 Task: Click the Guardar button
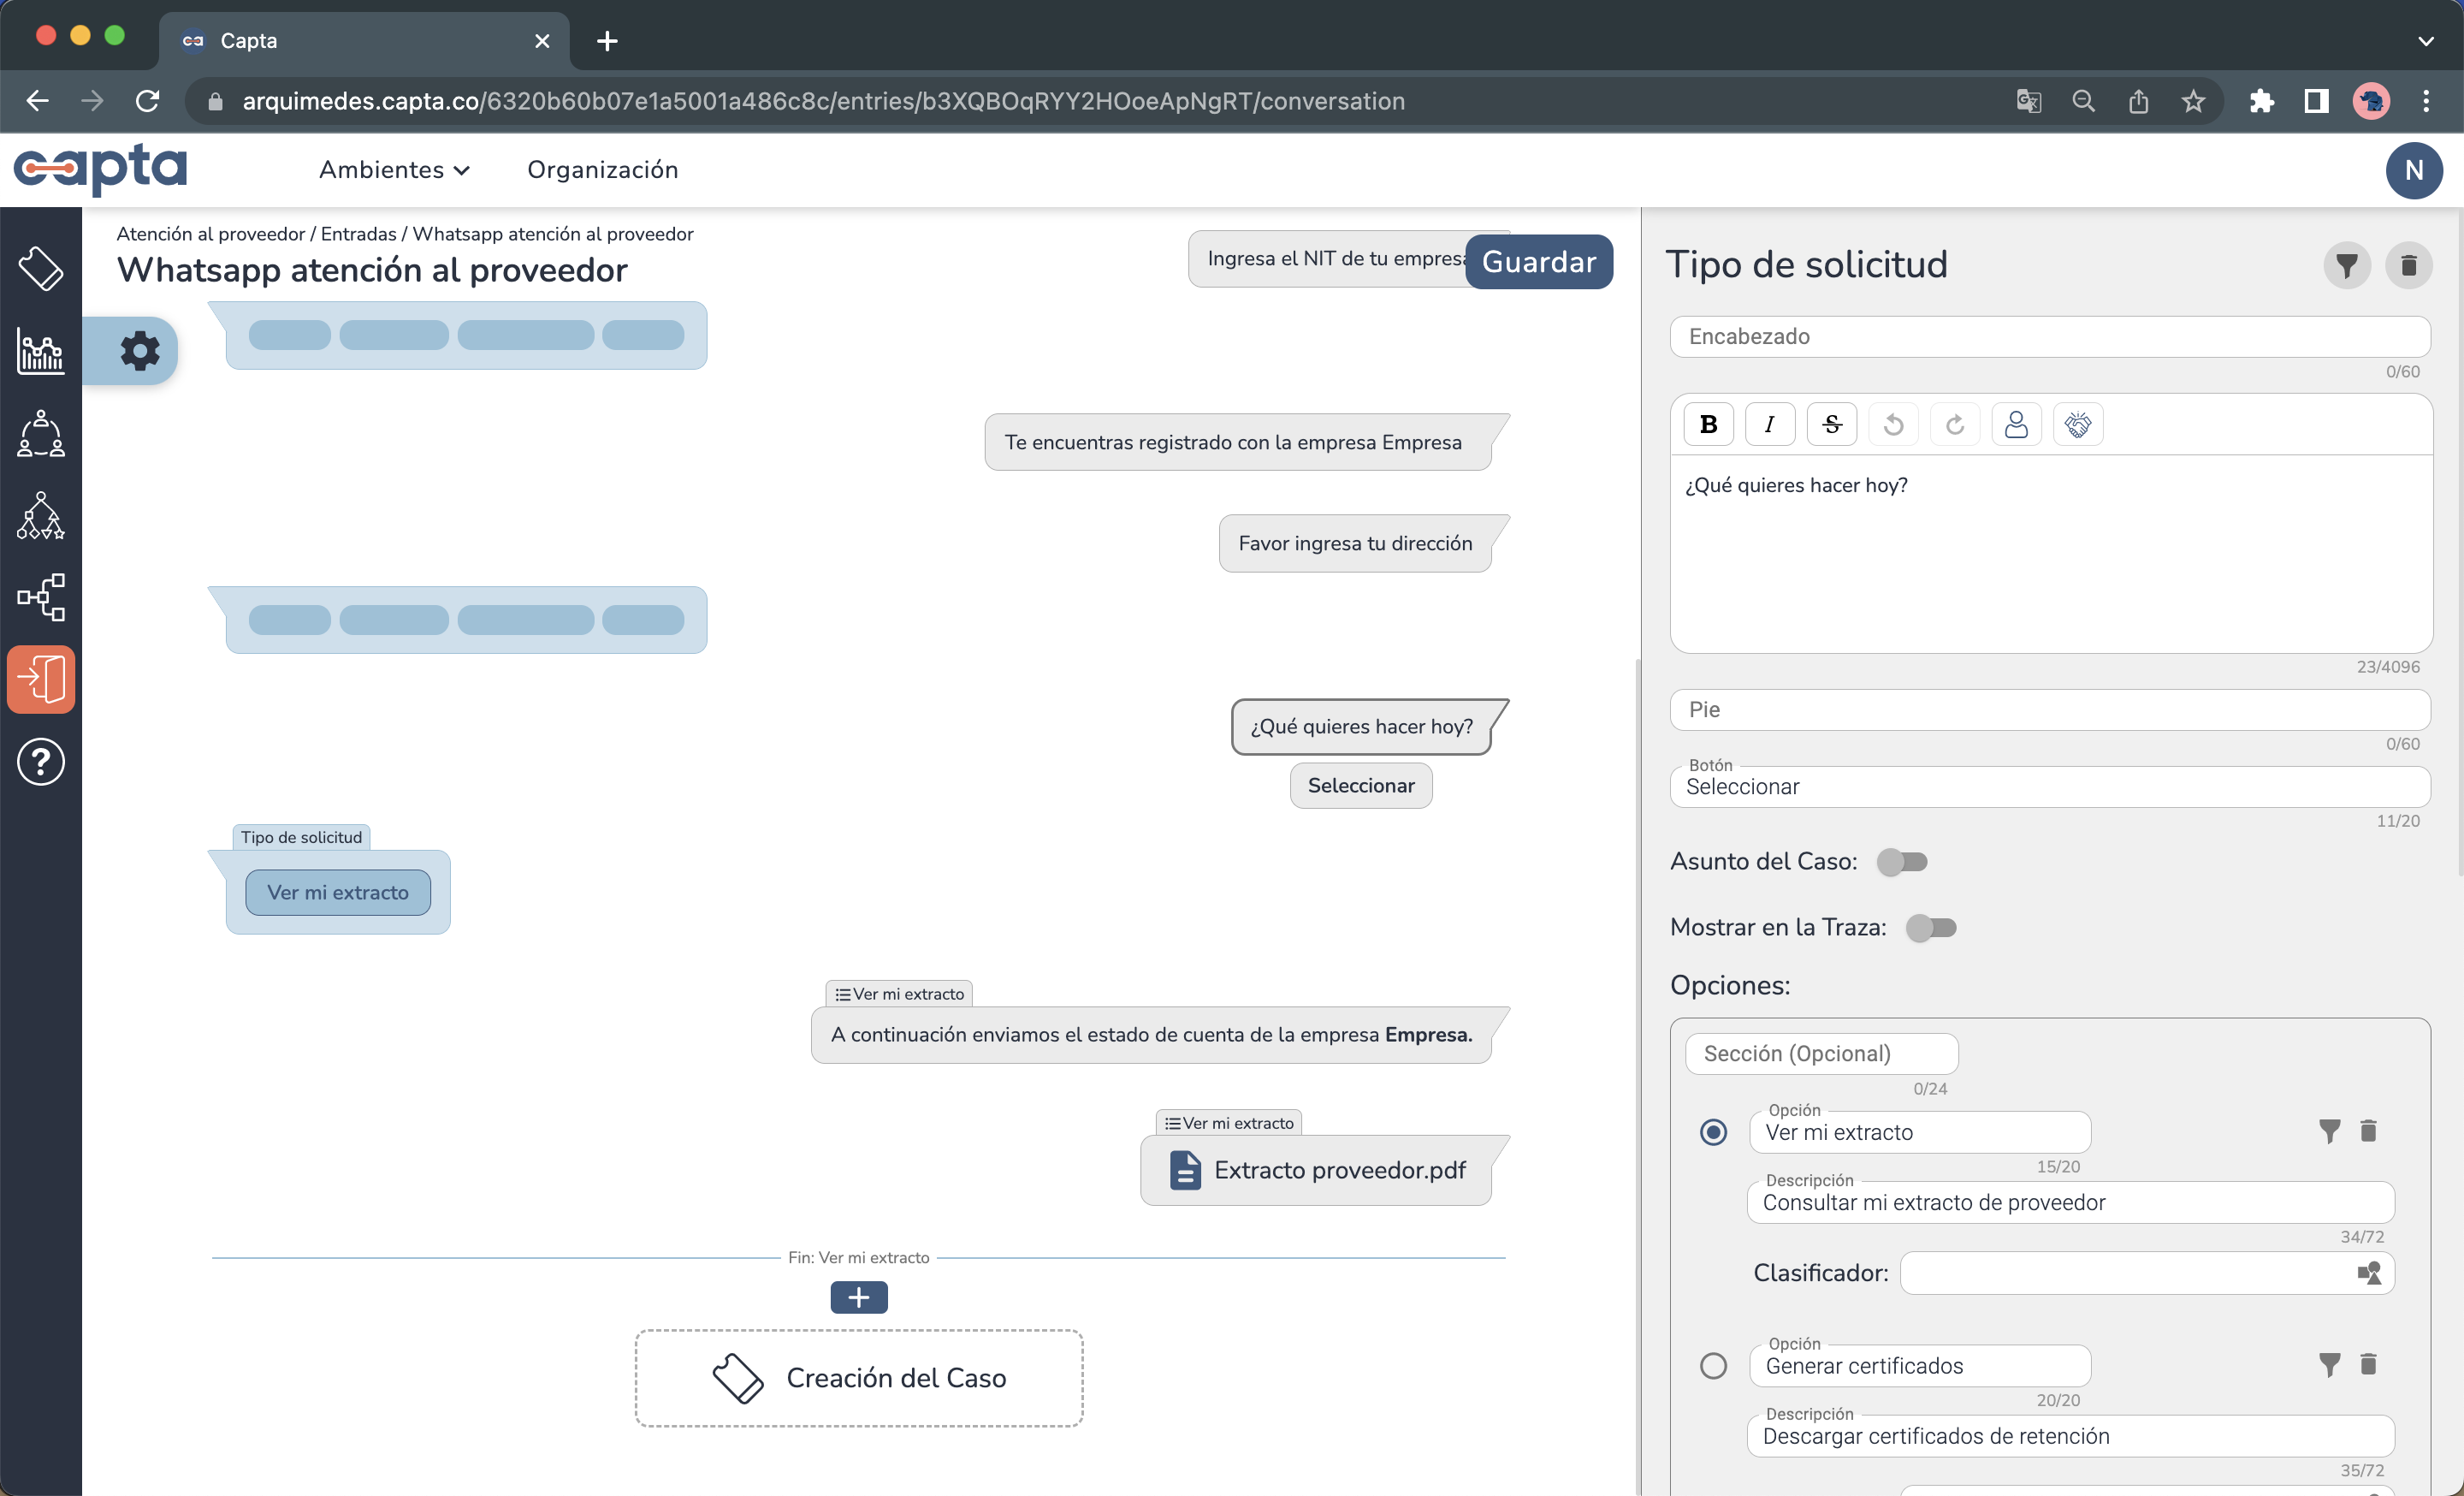(x=1538, y=261)
